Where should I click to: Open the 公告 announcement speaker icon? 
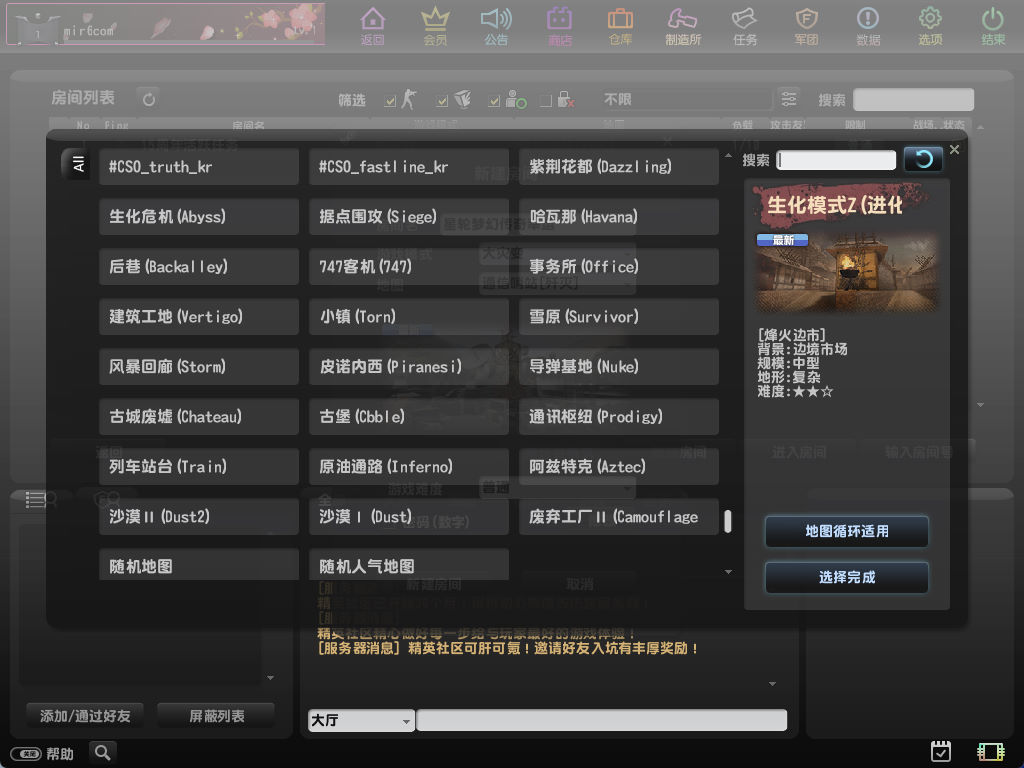[x=496, y=26]
